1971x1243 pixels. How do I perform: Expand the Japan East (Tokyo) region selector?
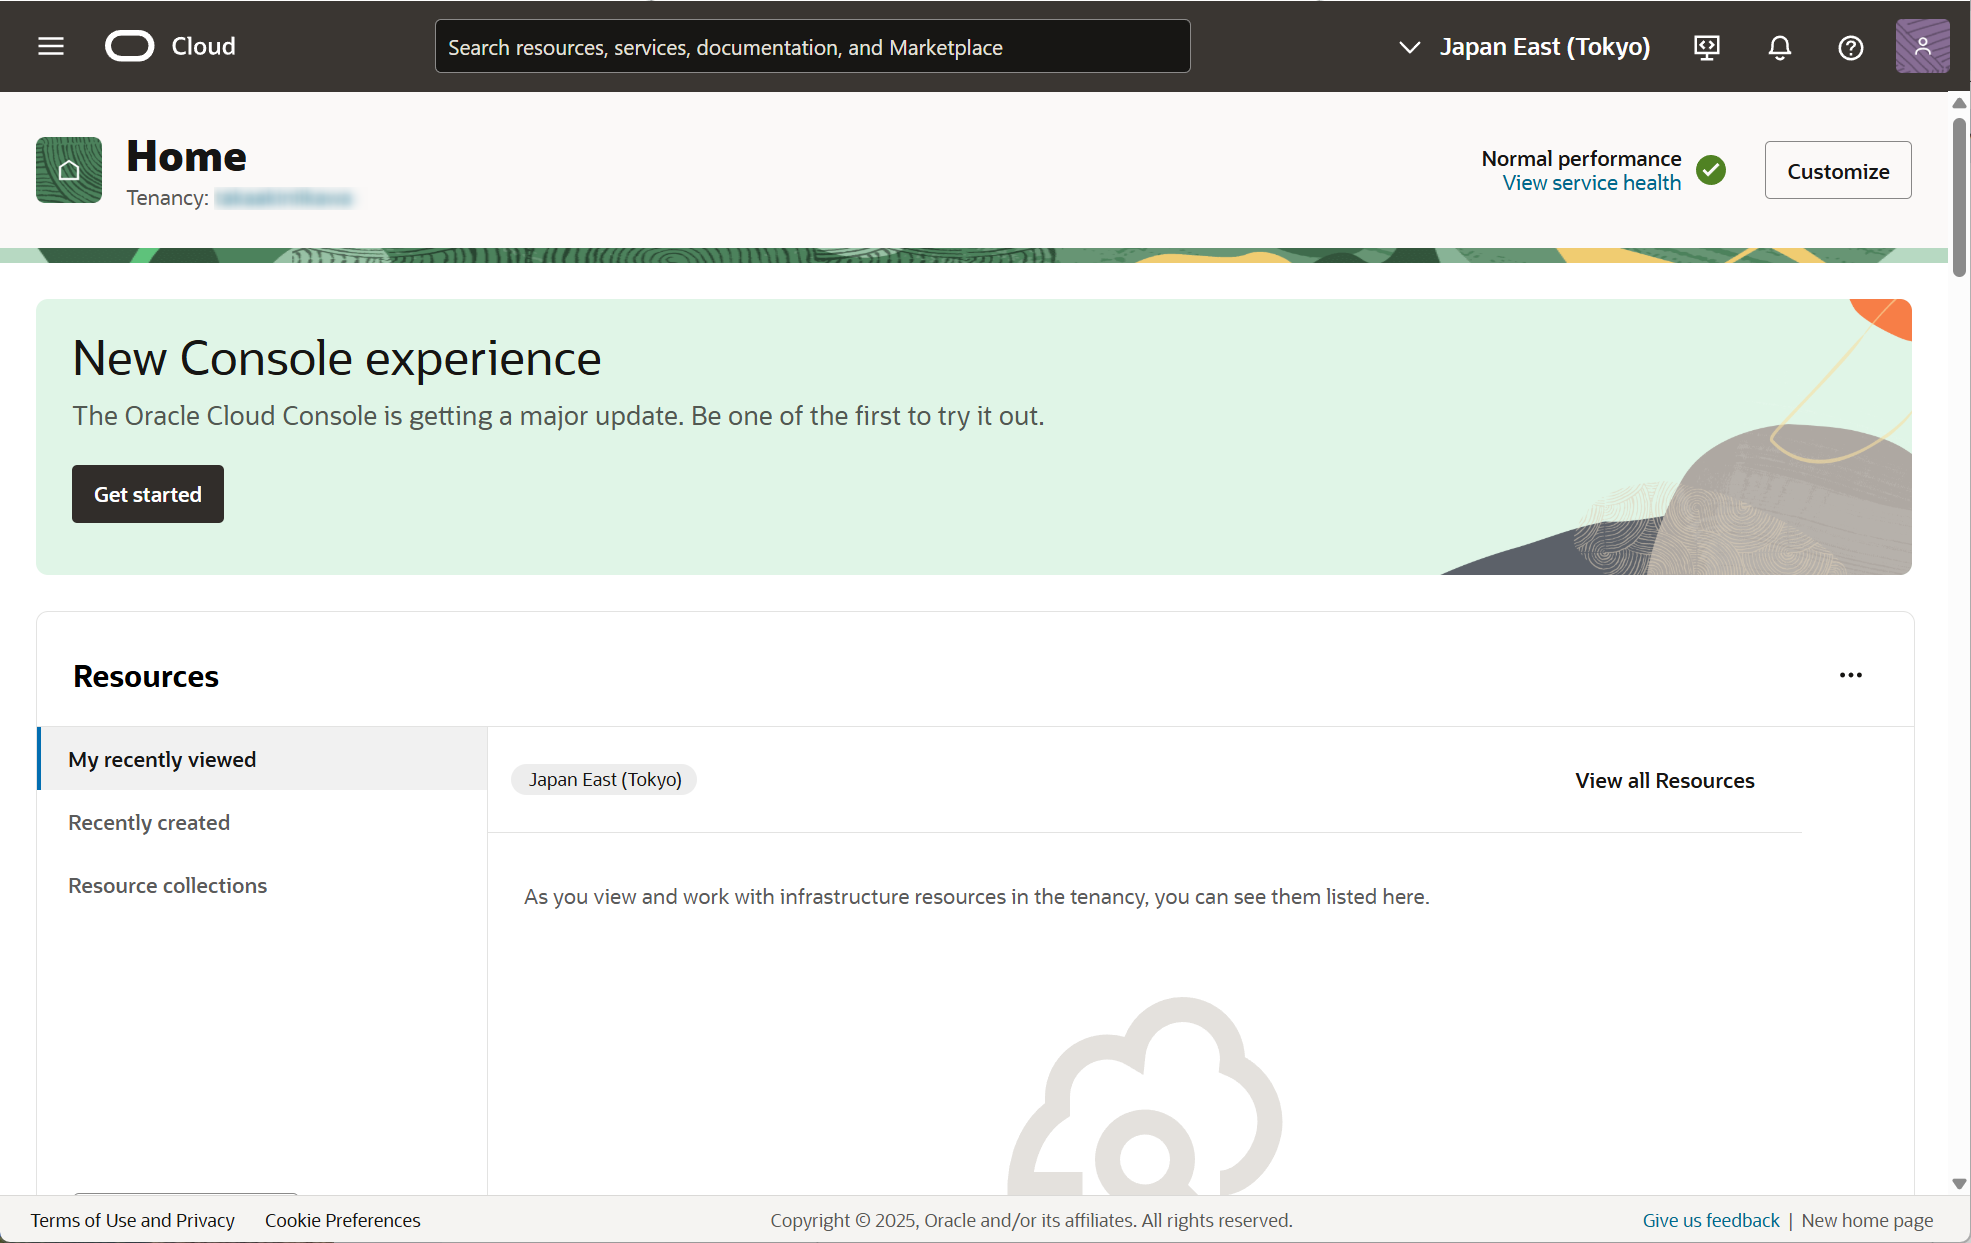(1525, 47)
